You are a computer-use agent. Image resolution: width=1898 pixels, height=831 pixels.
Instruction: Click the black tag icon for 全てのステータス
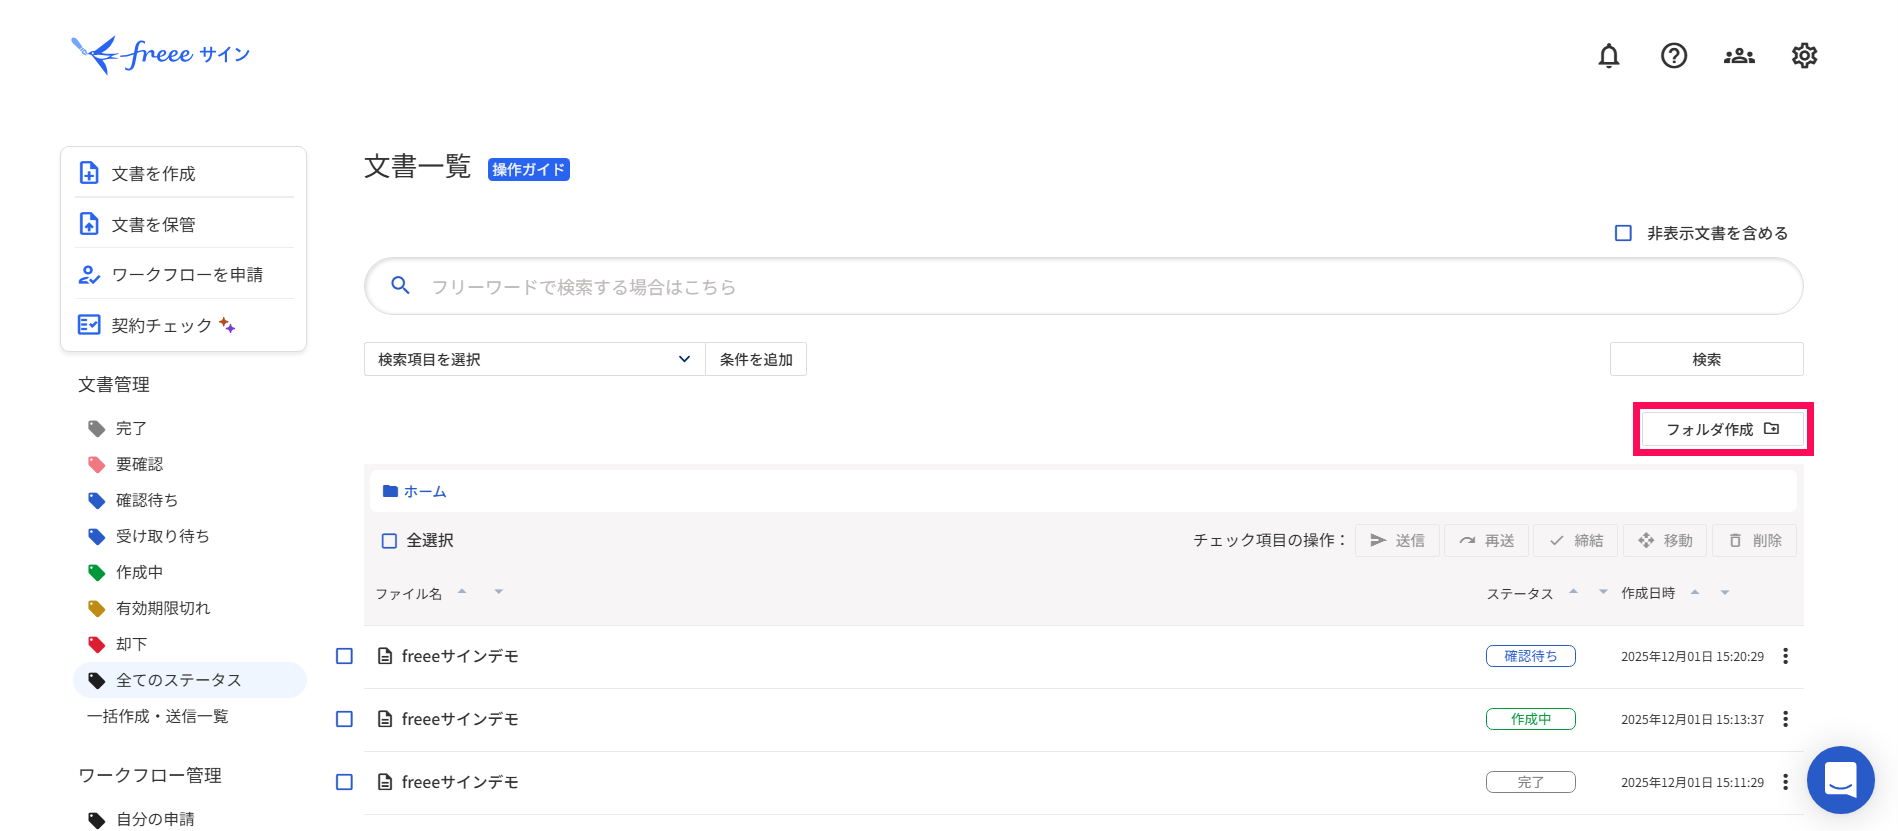tap(97, 680)
